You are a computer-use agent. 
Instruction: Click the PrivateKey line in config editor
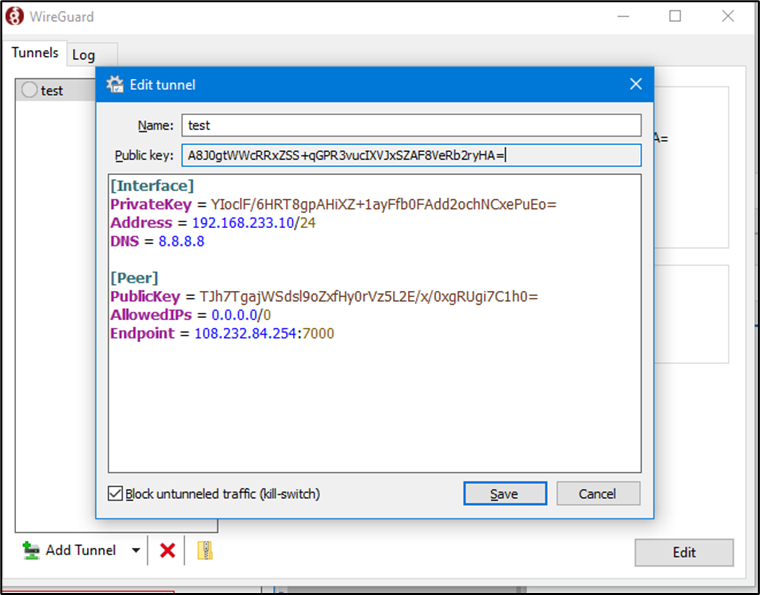point(332,204)
